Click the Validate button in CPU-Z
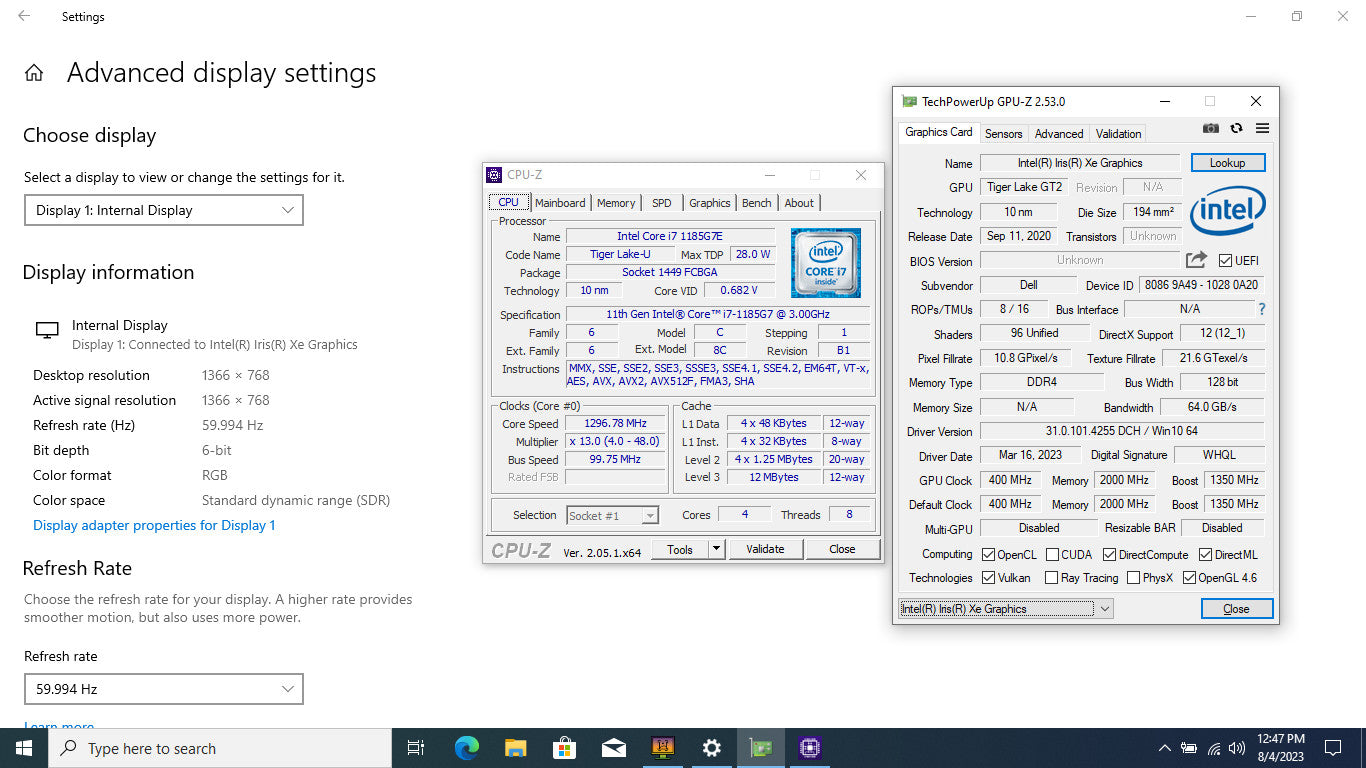This screenshot has width=1366, height=768. (x=765, y=549)
